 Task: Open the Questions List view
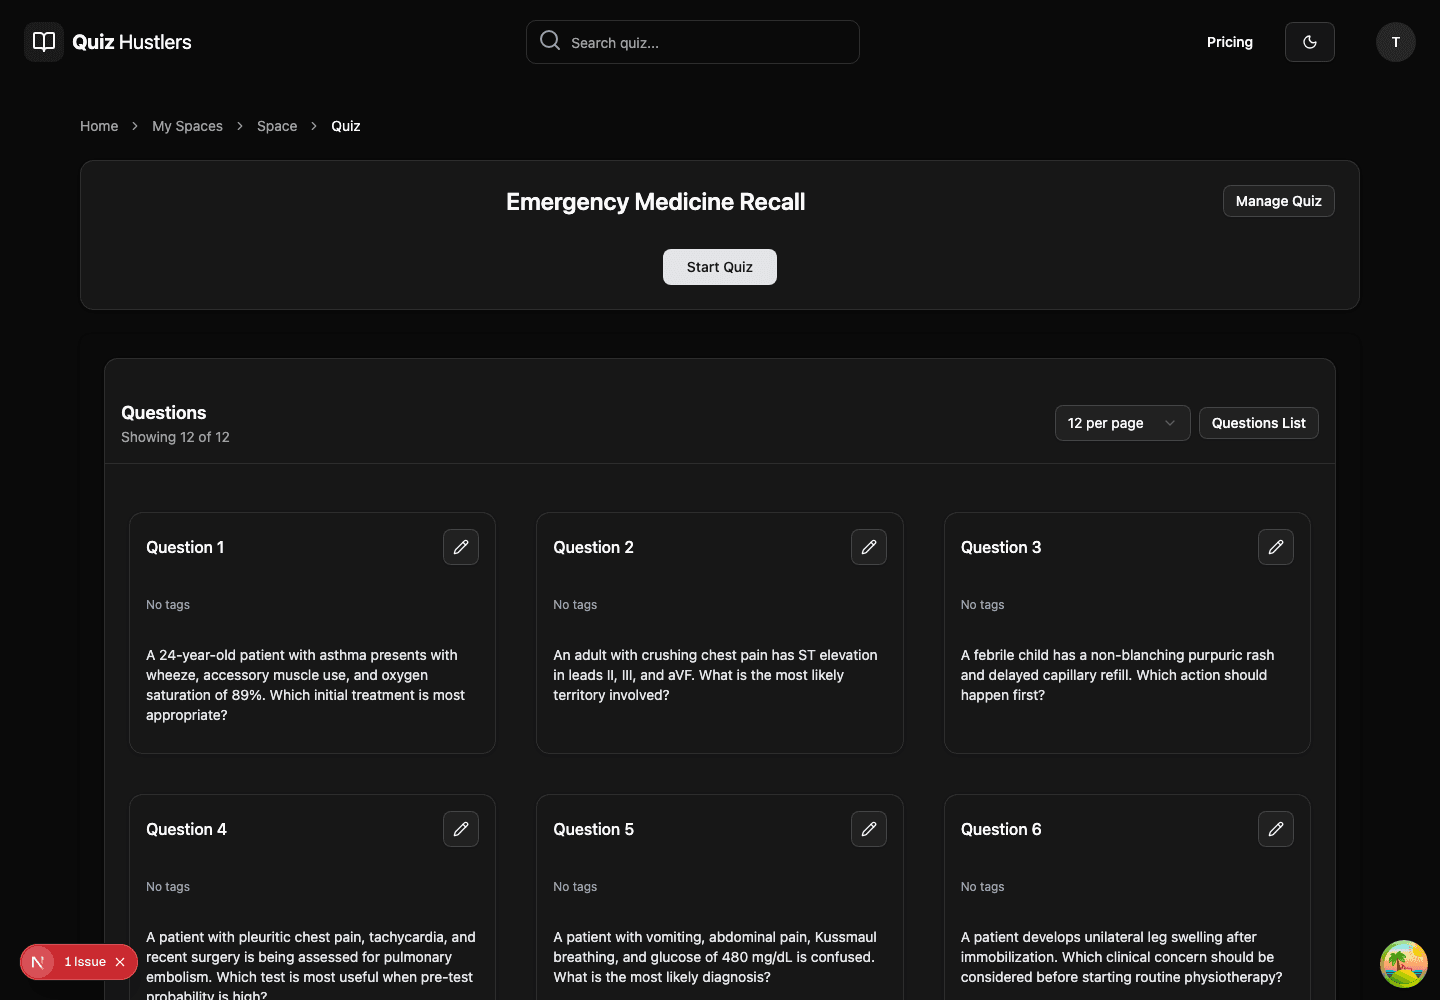[1258, 423]
